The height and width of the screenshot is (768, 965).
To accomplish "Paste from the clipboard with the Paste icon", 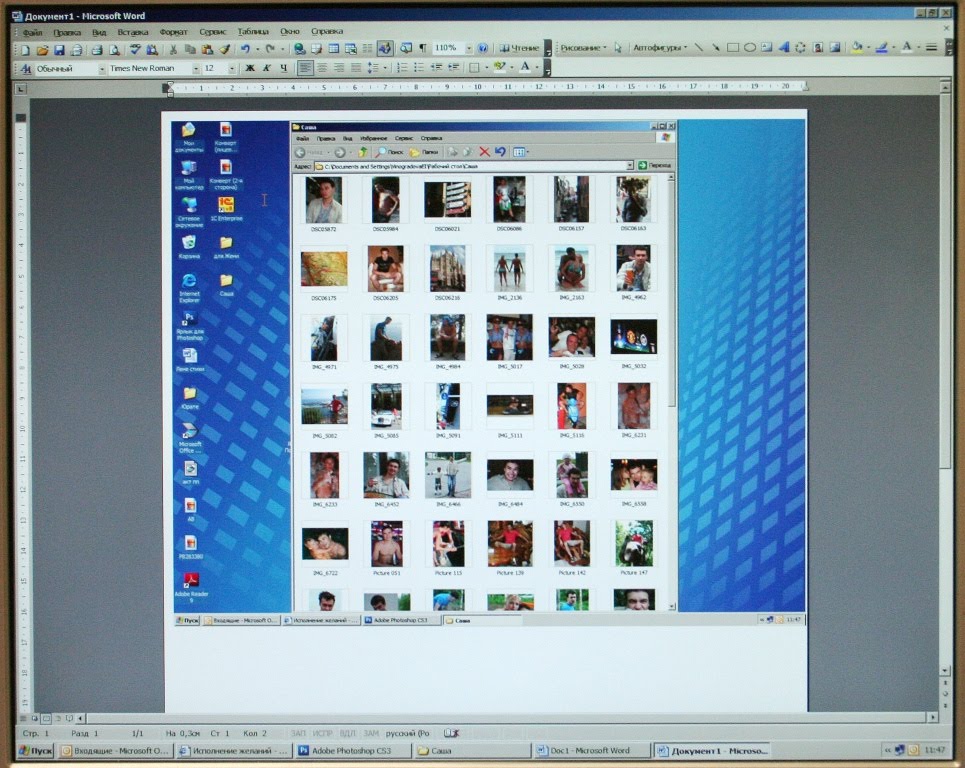I will [x=207, y=49].
